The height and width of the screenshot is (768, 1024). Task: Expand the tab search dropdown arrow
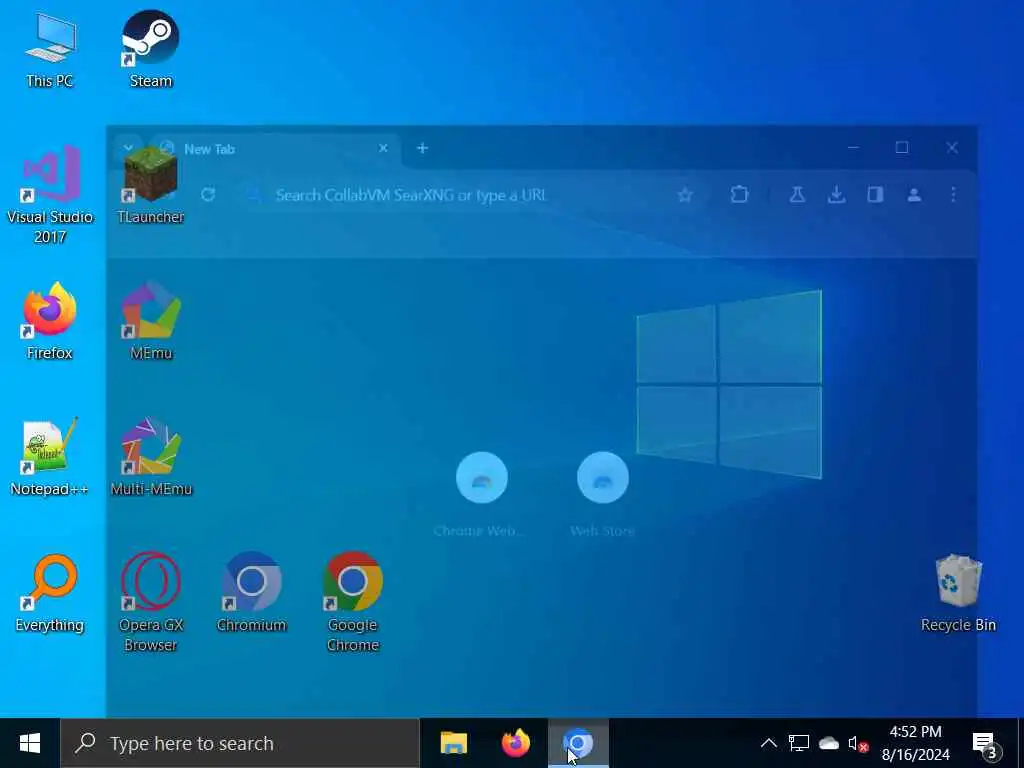(128, 148)
